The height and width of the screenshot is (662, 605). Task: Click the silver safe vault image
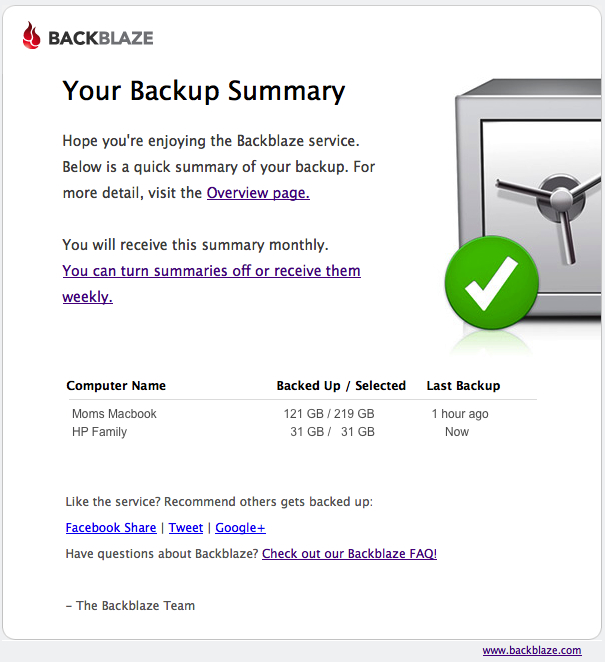528,198
